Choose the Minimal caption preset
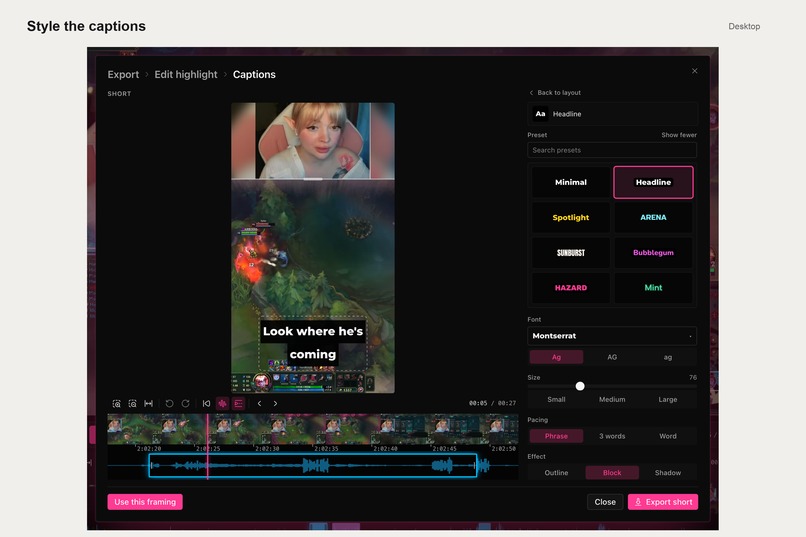This screenshot has width=806, height=537. tap(571, 182)
